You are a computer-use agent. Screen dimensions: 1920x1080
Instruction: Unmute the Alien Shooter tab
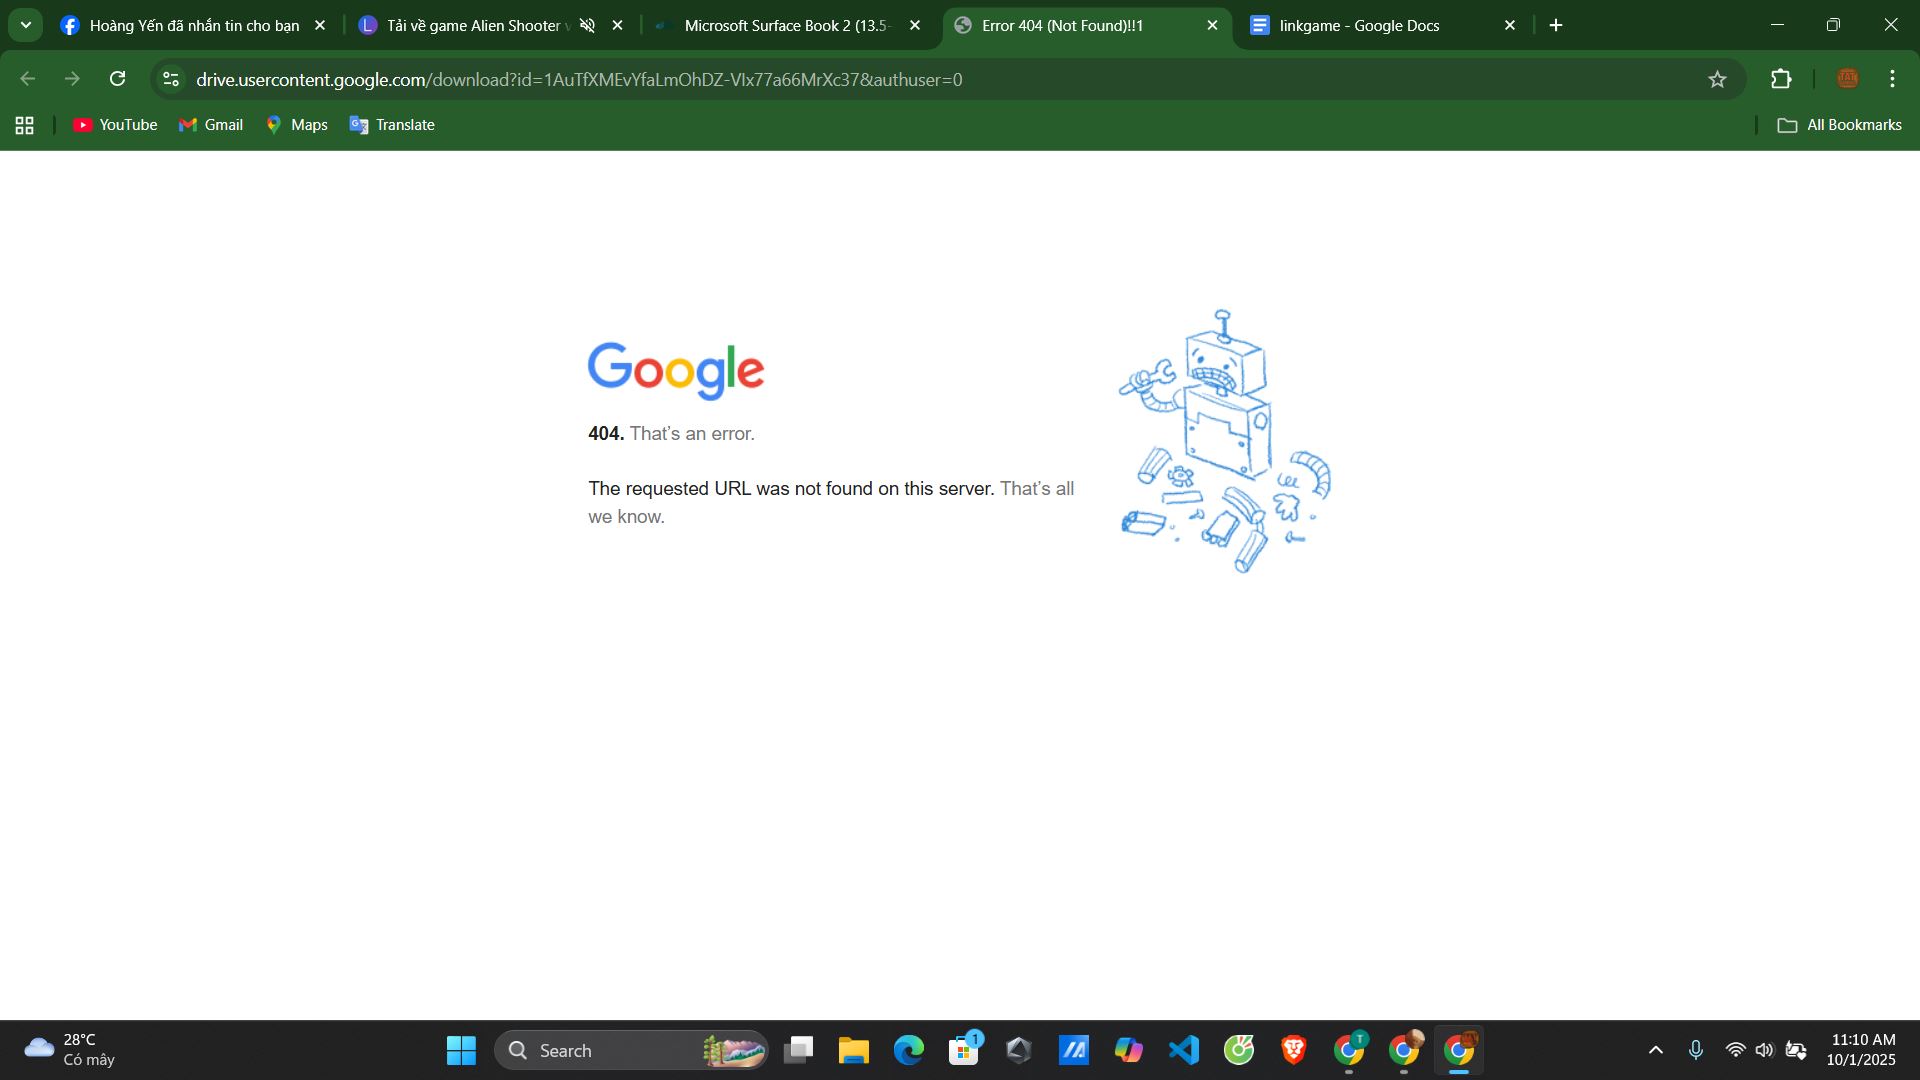588,25
